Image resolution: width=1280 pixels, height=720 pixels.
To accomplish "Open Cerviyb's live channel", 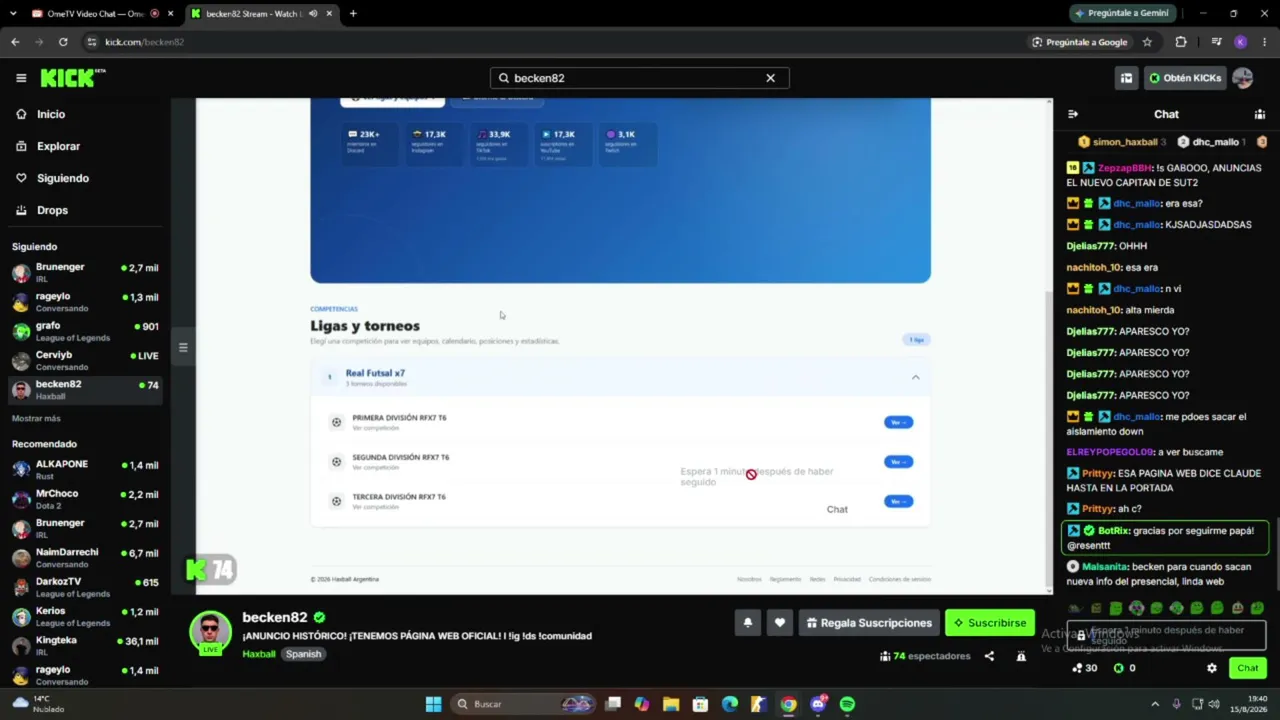I will coord(85,360).
